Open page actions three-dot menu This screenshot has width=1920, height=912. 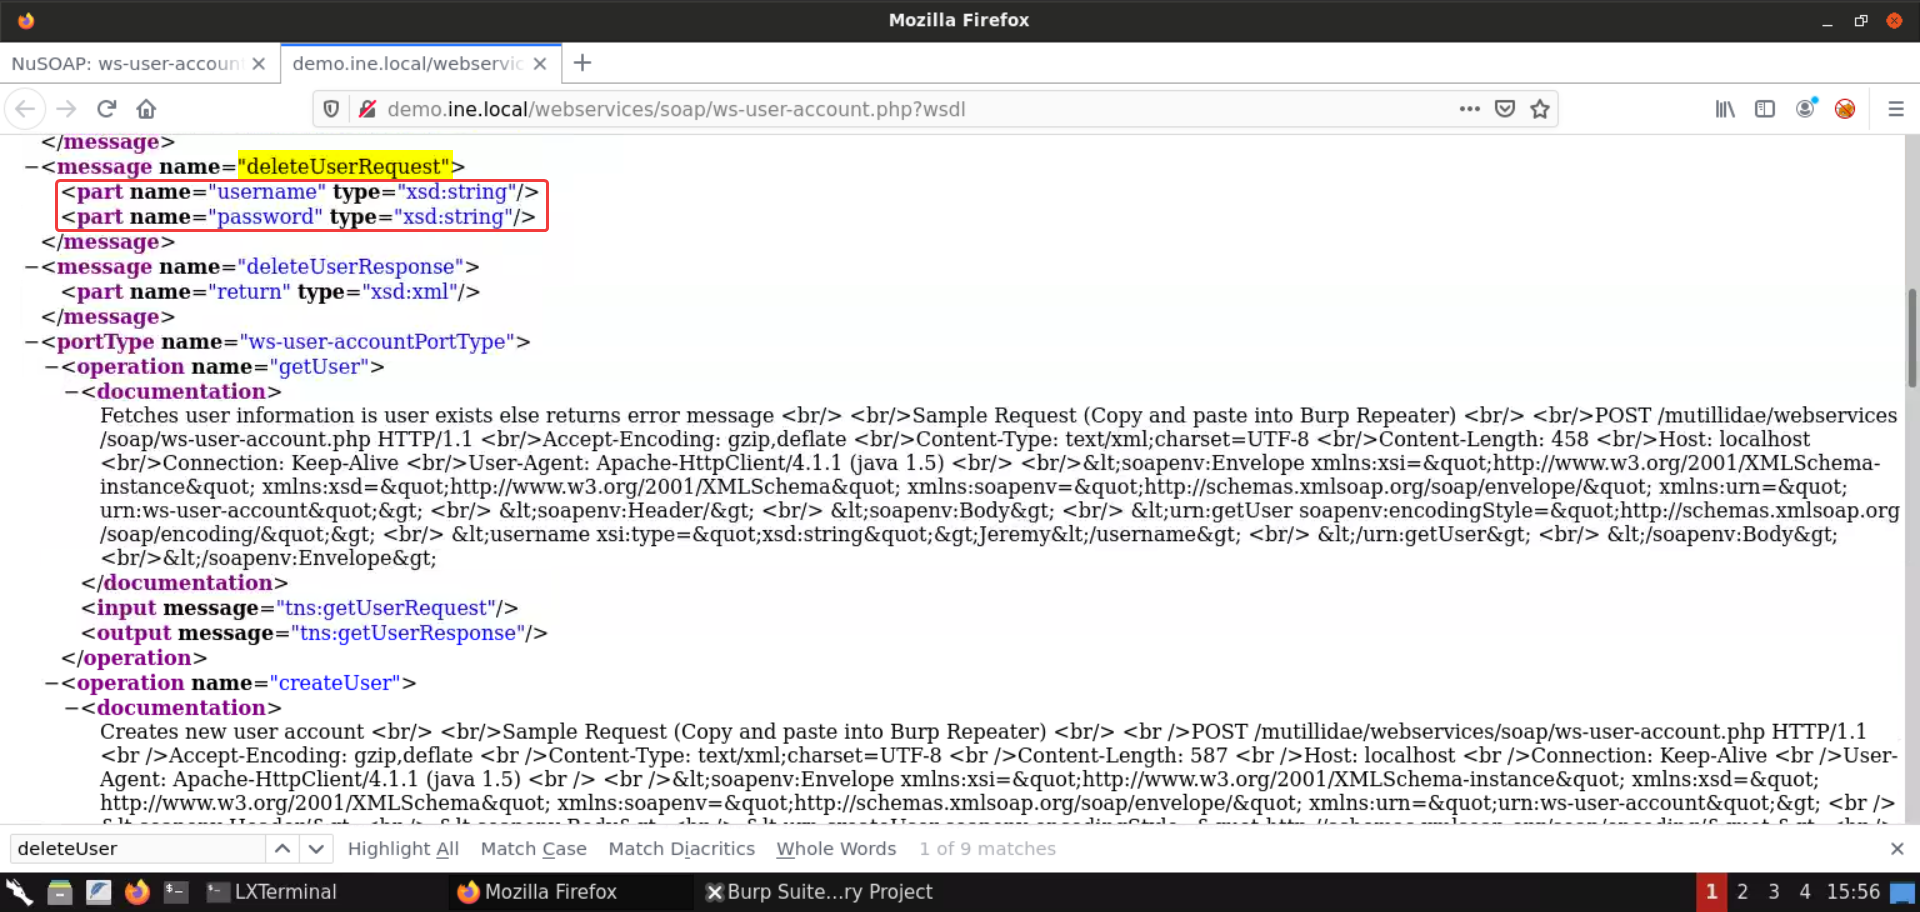[x=1469, y=109]
